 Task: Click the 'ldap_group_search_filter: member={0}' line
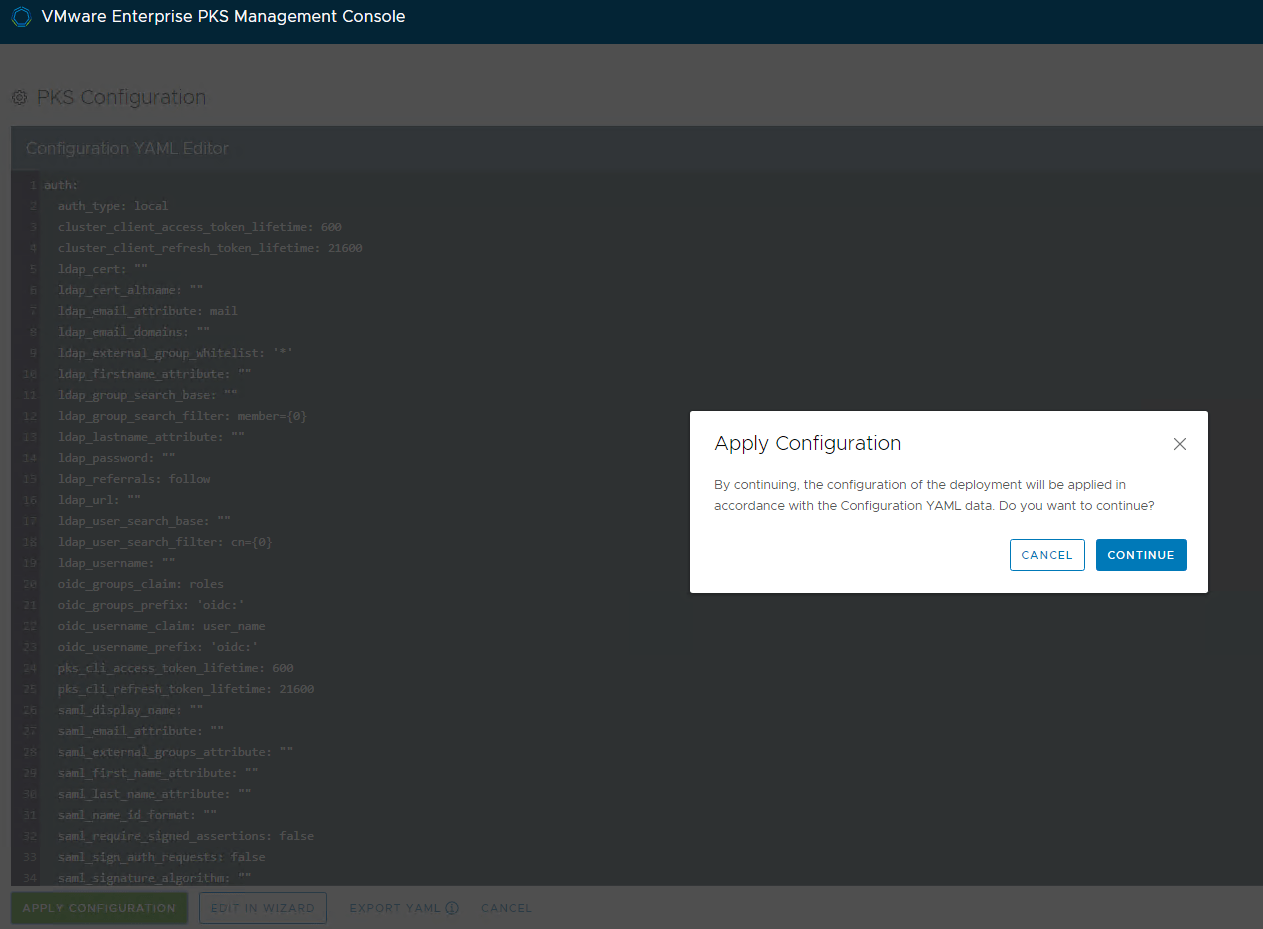click(x=183, y=416)
